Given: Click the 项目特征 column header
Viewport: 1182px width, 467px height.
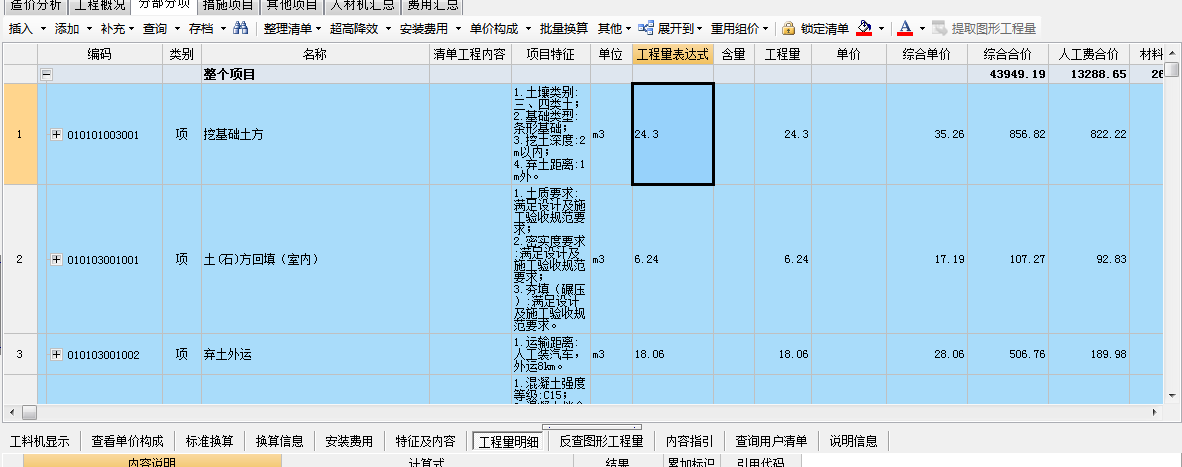Looking at the screenshot, I should (550, 54).
